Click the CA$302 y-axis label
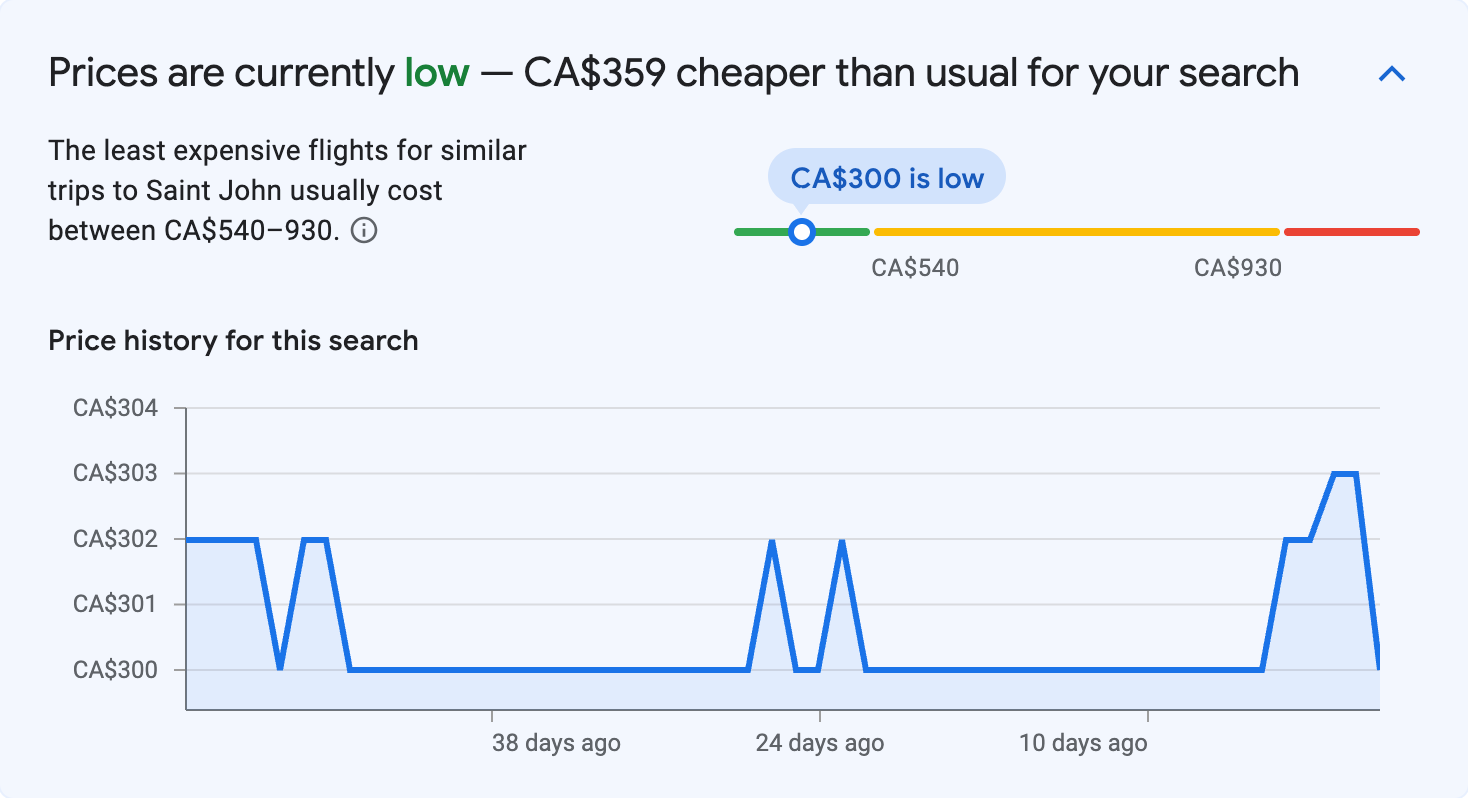The height and width of the screenshot is (798, 1468). point(115,539)
